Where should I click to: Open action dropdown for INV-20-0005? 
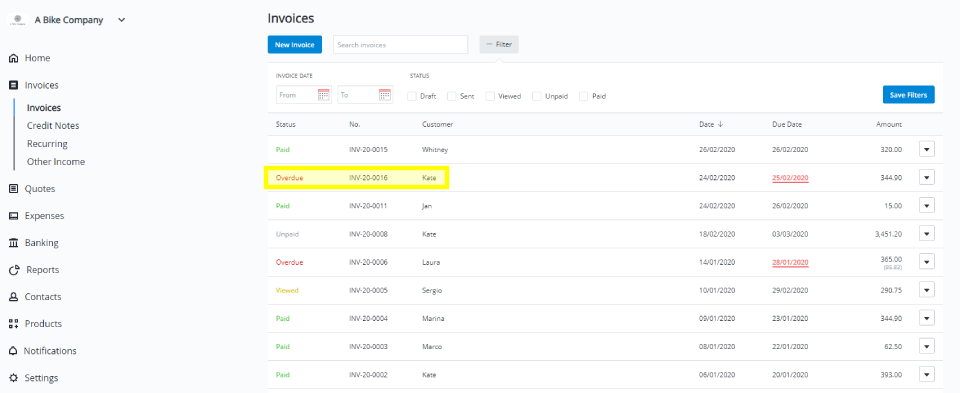[x=926, y=290]
